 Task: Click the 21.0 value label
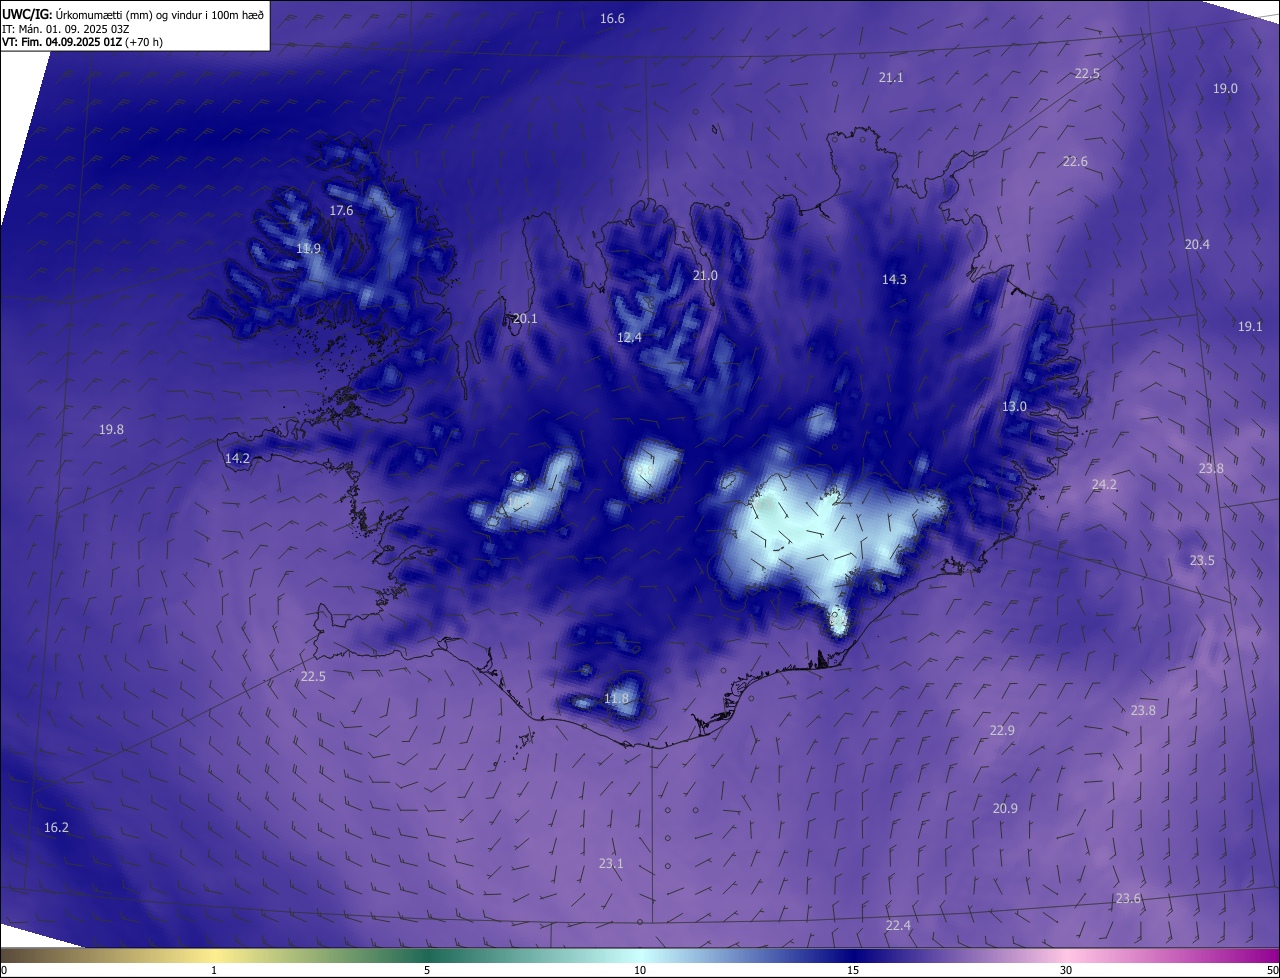click(705, 275)
